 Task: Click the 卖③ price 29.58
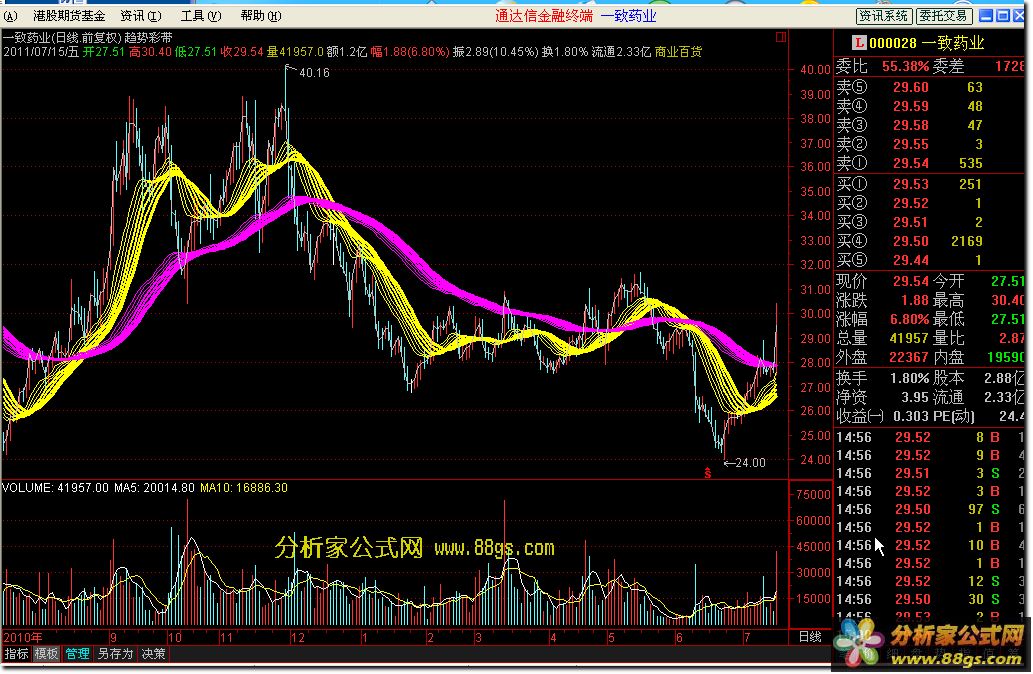click(x=910, y=125)
